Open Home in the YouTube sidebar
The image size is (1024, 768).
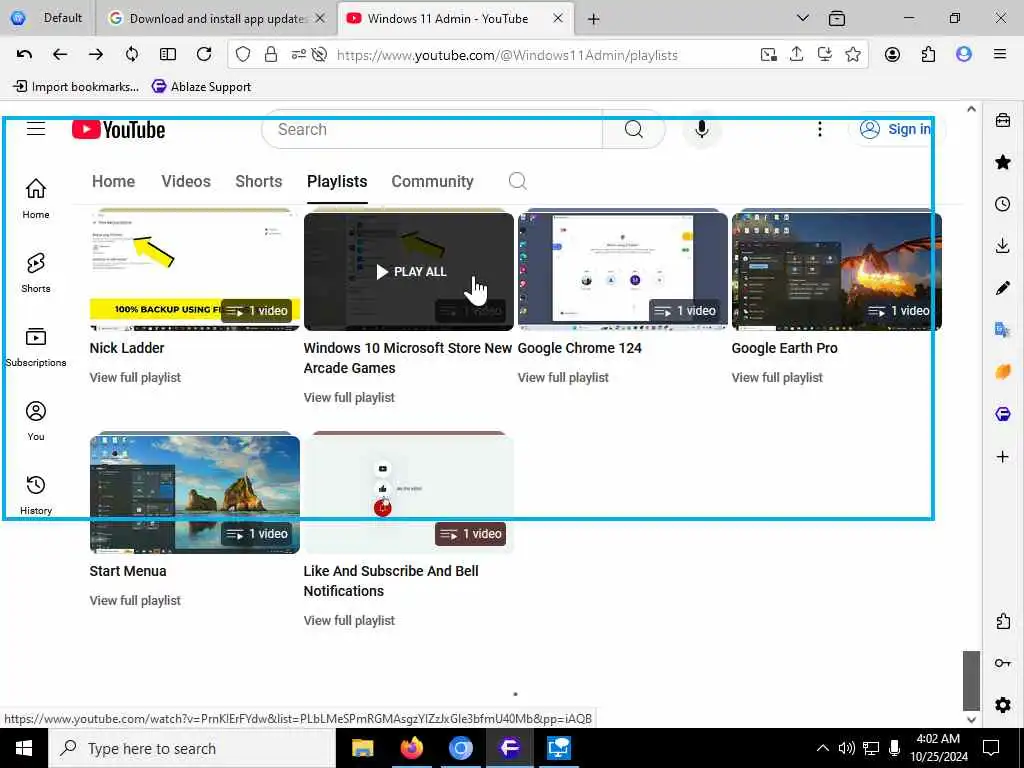[x=36, y=199]
